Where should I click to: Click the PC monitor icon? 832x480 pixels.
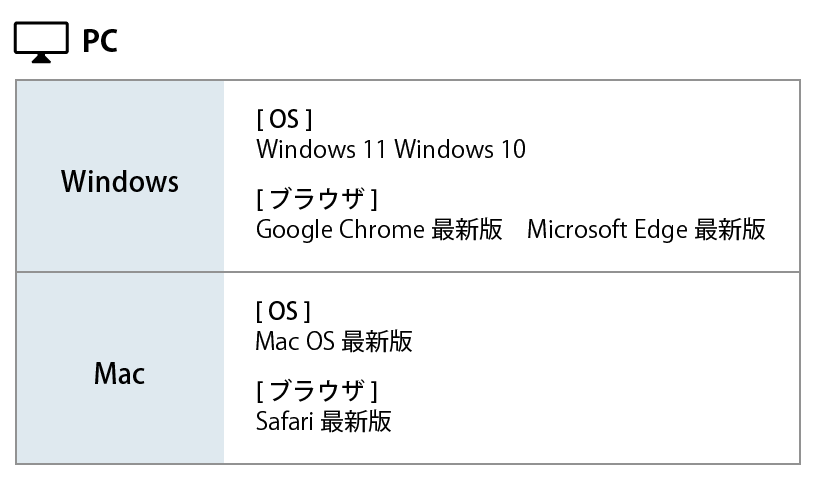41,42
